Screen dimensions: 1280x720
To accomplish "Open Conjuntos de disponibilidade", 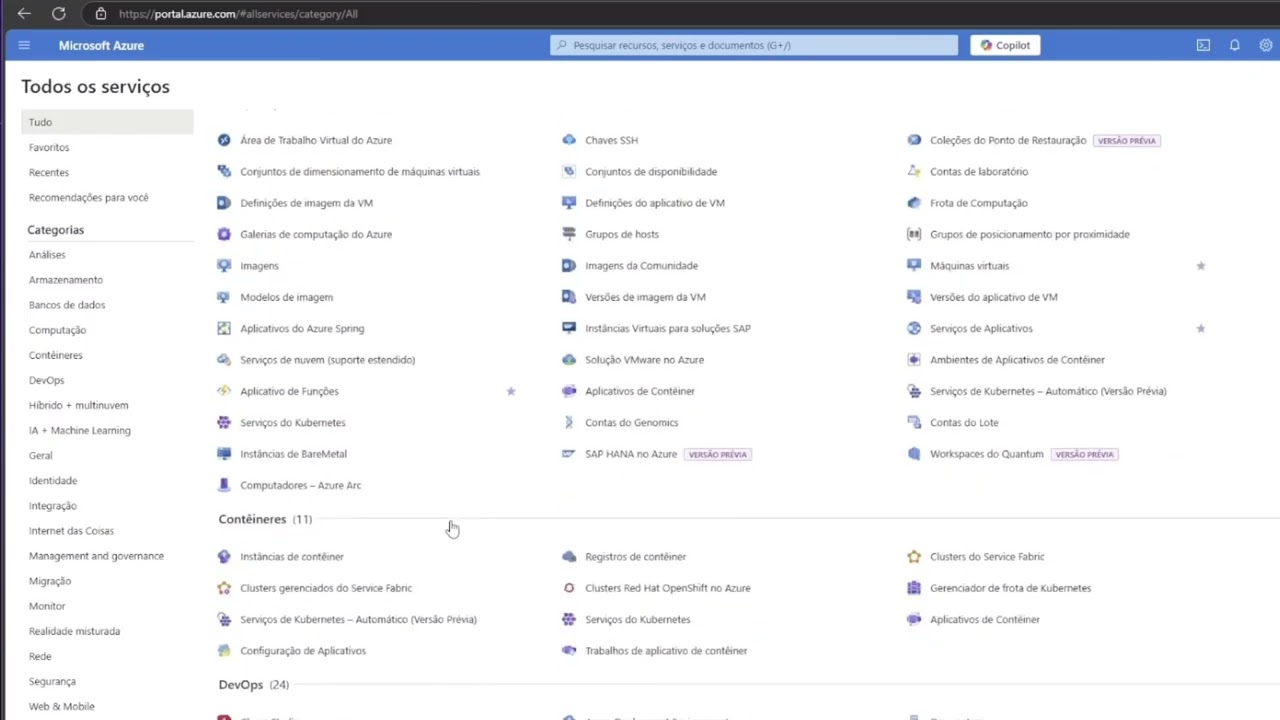I will tap(651, 171).
